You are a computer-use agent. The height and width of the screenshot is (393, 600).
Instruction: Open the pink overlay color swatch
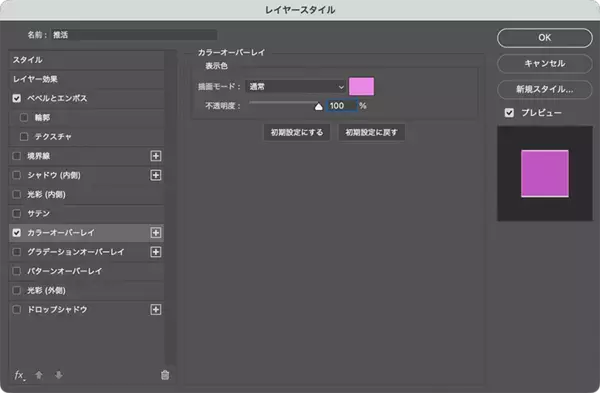[x=361, y=86]
